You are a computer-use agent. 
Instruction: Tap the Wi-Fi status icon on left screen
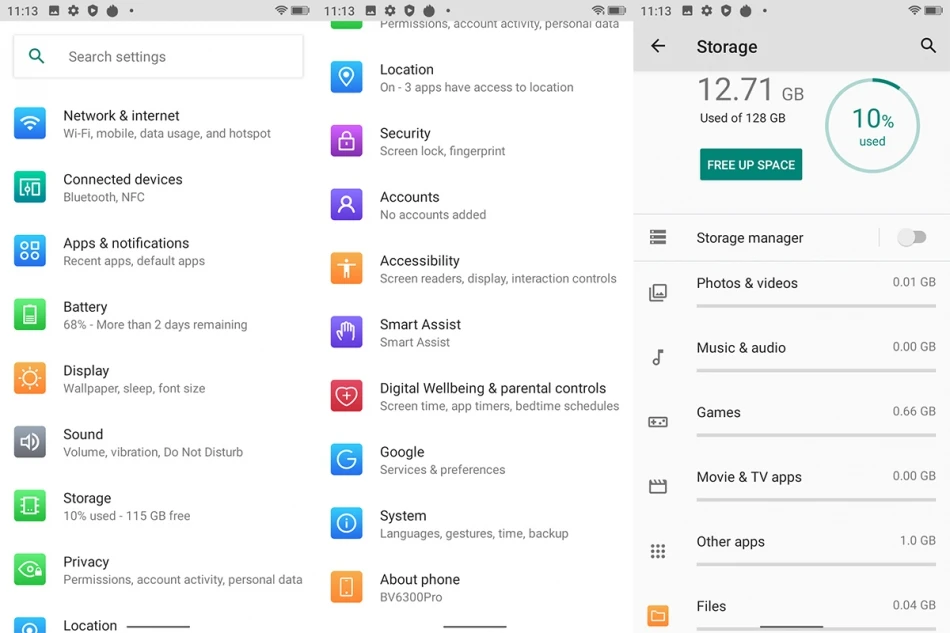click(281, 10)
